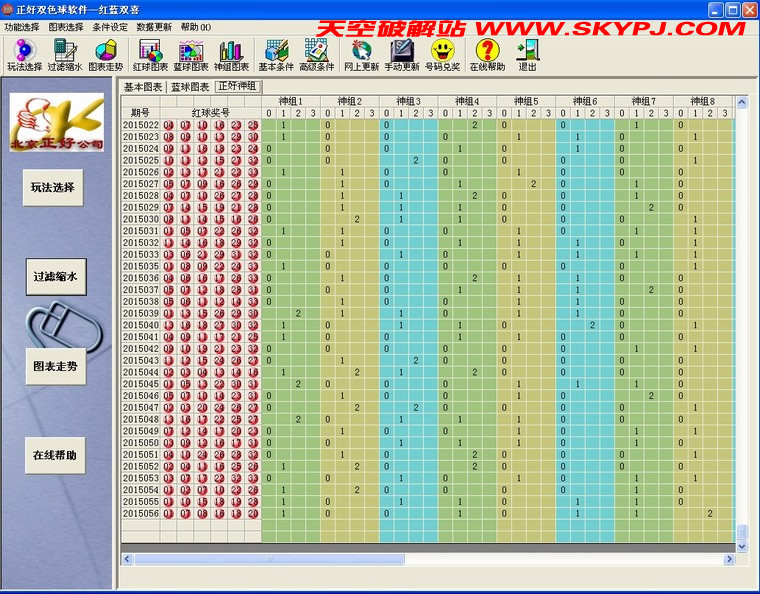Open the 在线帮助 toolbar question icon
The image size is (760, 594).
[x=487, y=55]
